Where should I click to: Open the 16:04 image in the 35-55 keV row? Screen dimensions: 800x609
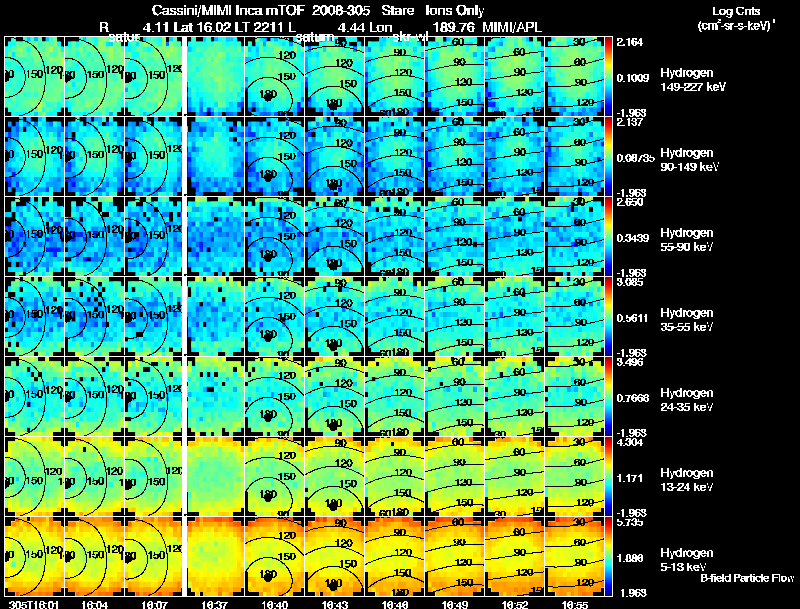(94, 317)
